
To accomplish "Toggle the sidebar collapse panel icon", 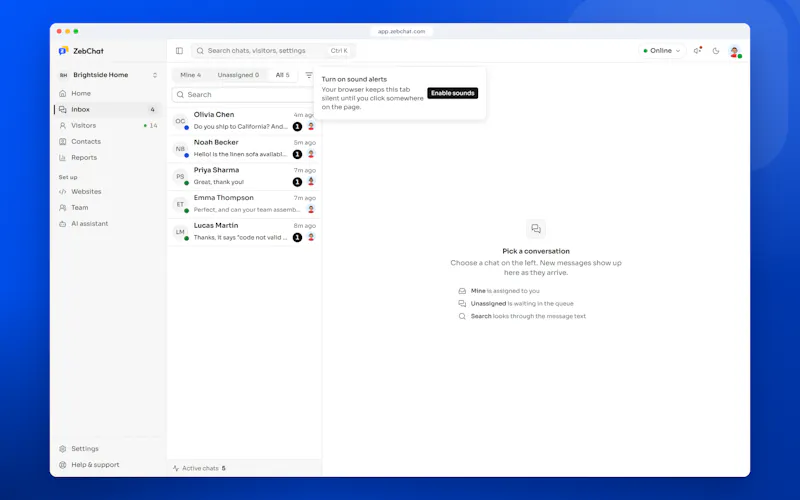I will [x=179, y=51].
